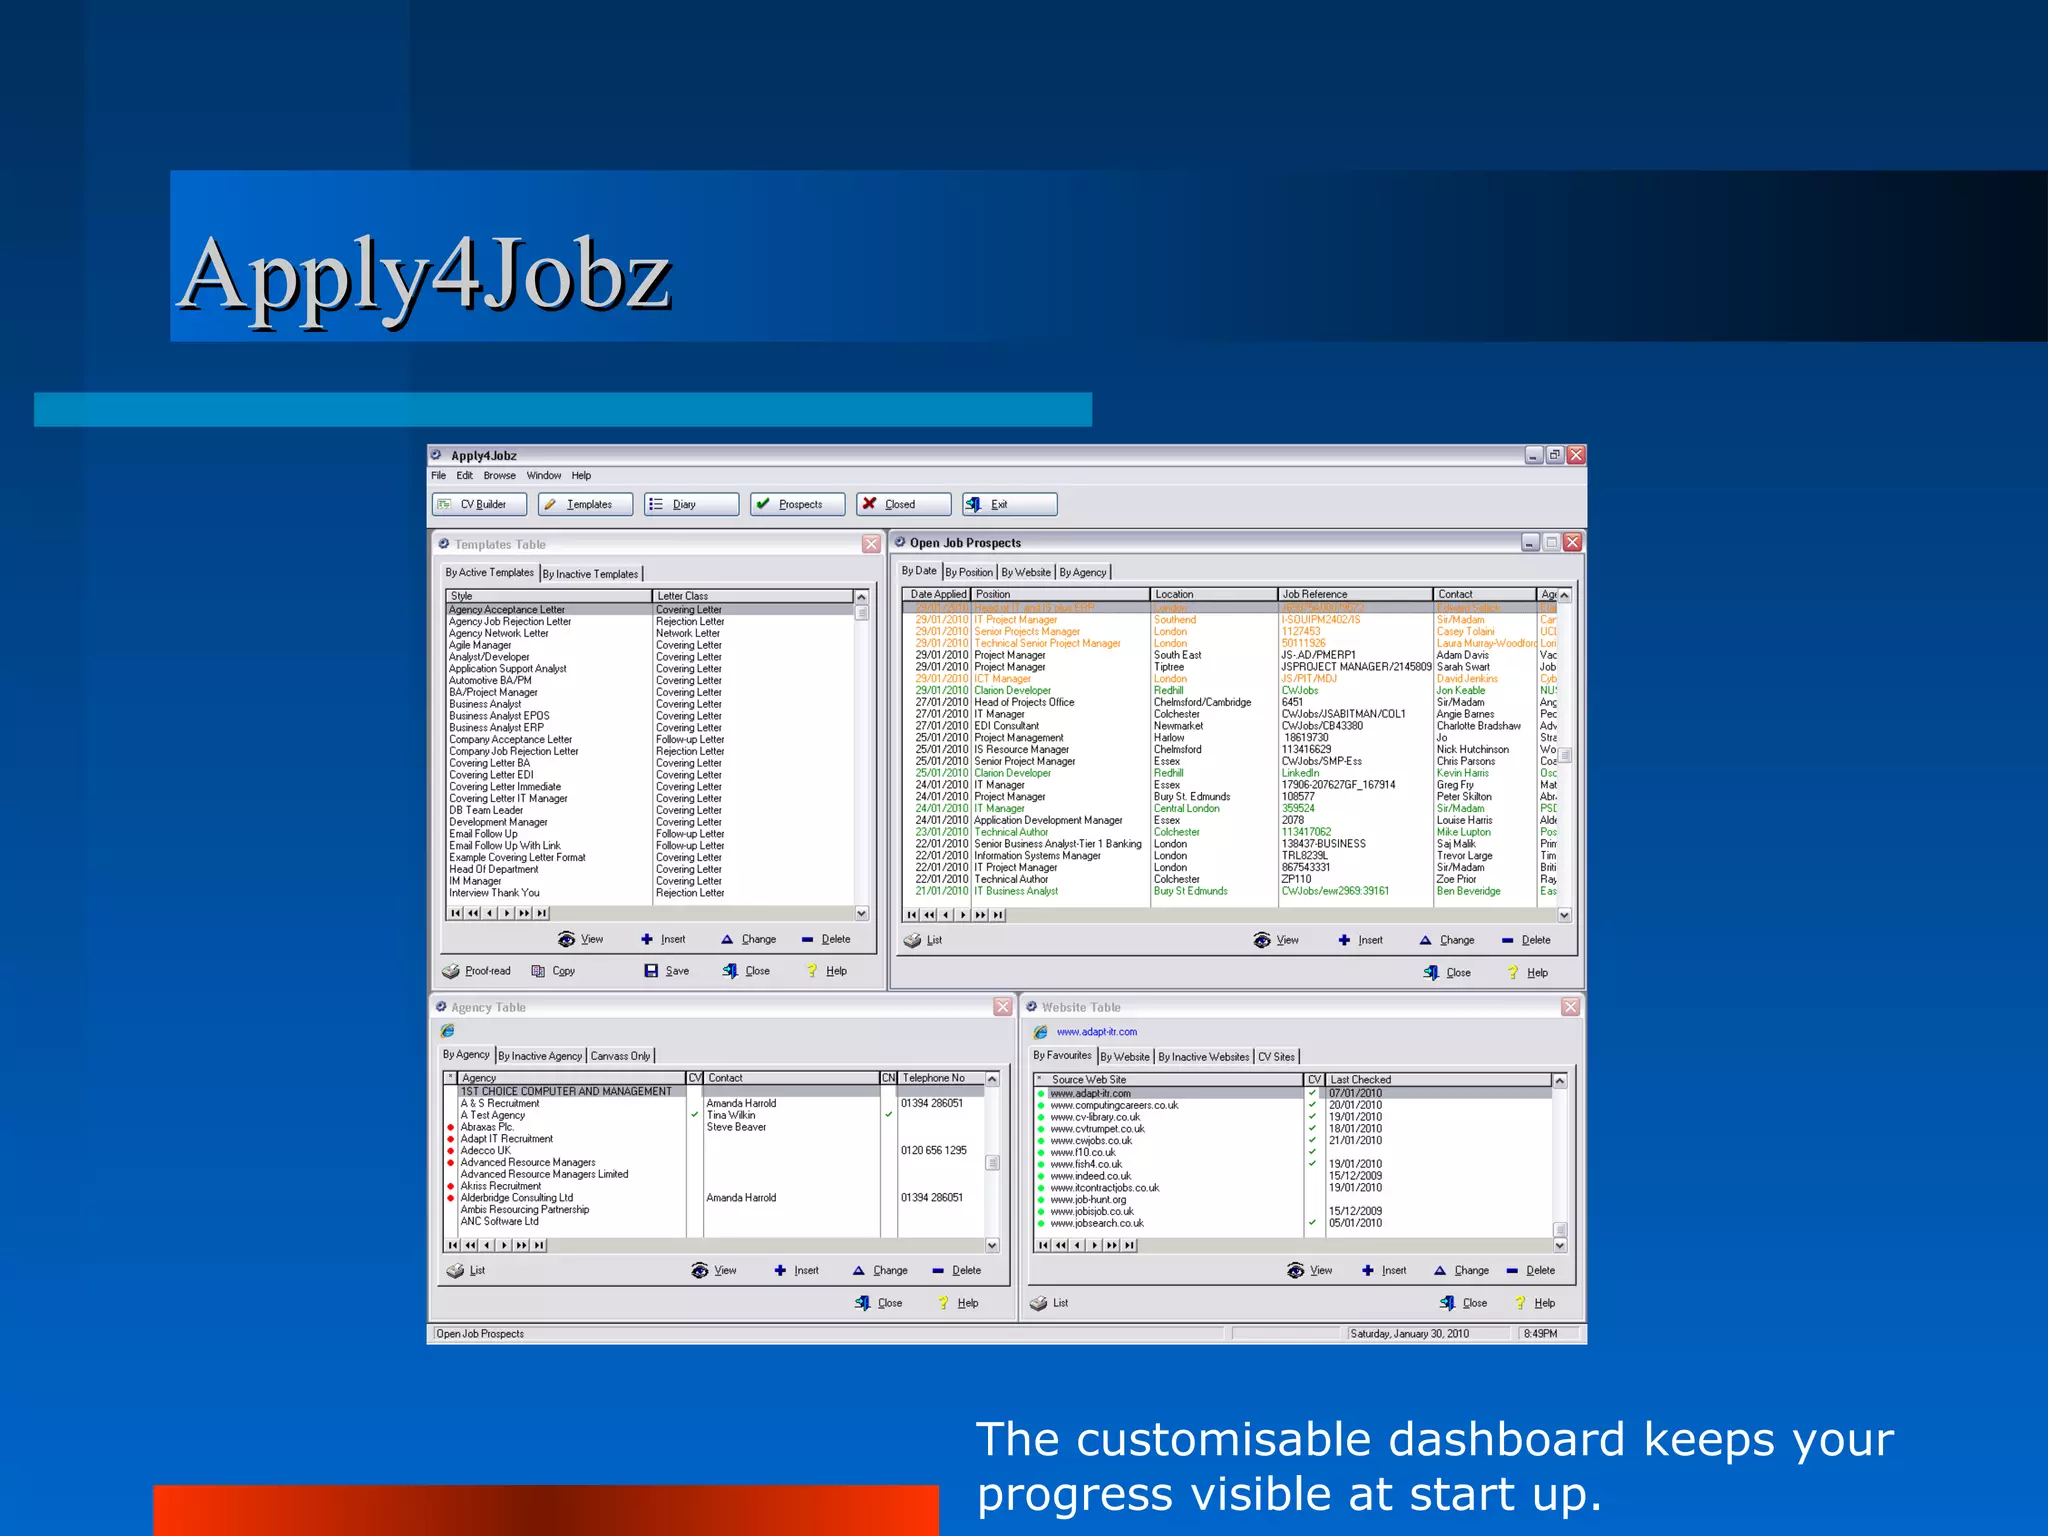Click Delete button in Templates Table
Screen dimensions: 2048x1536
pyautogui.click(x=826, y=939)
